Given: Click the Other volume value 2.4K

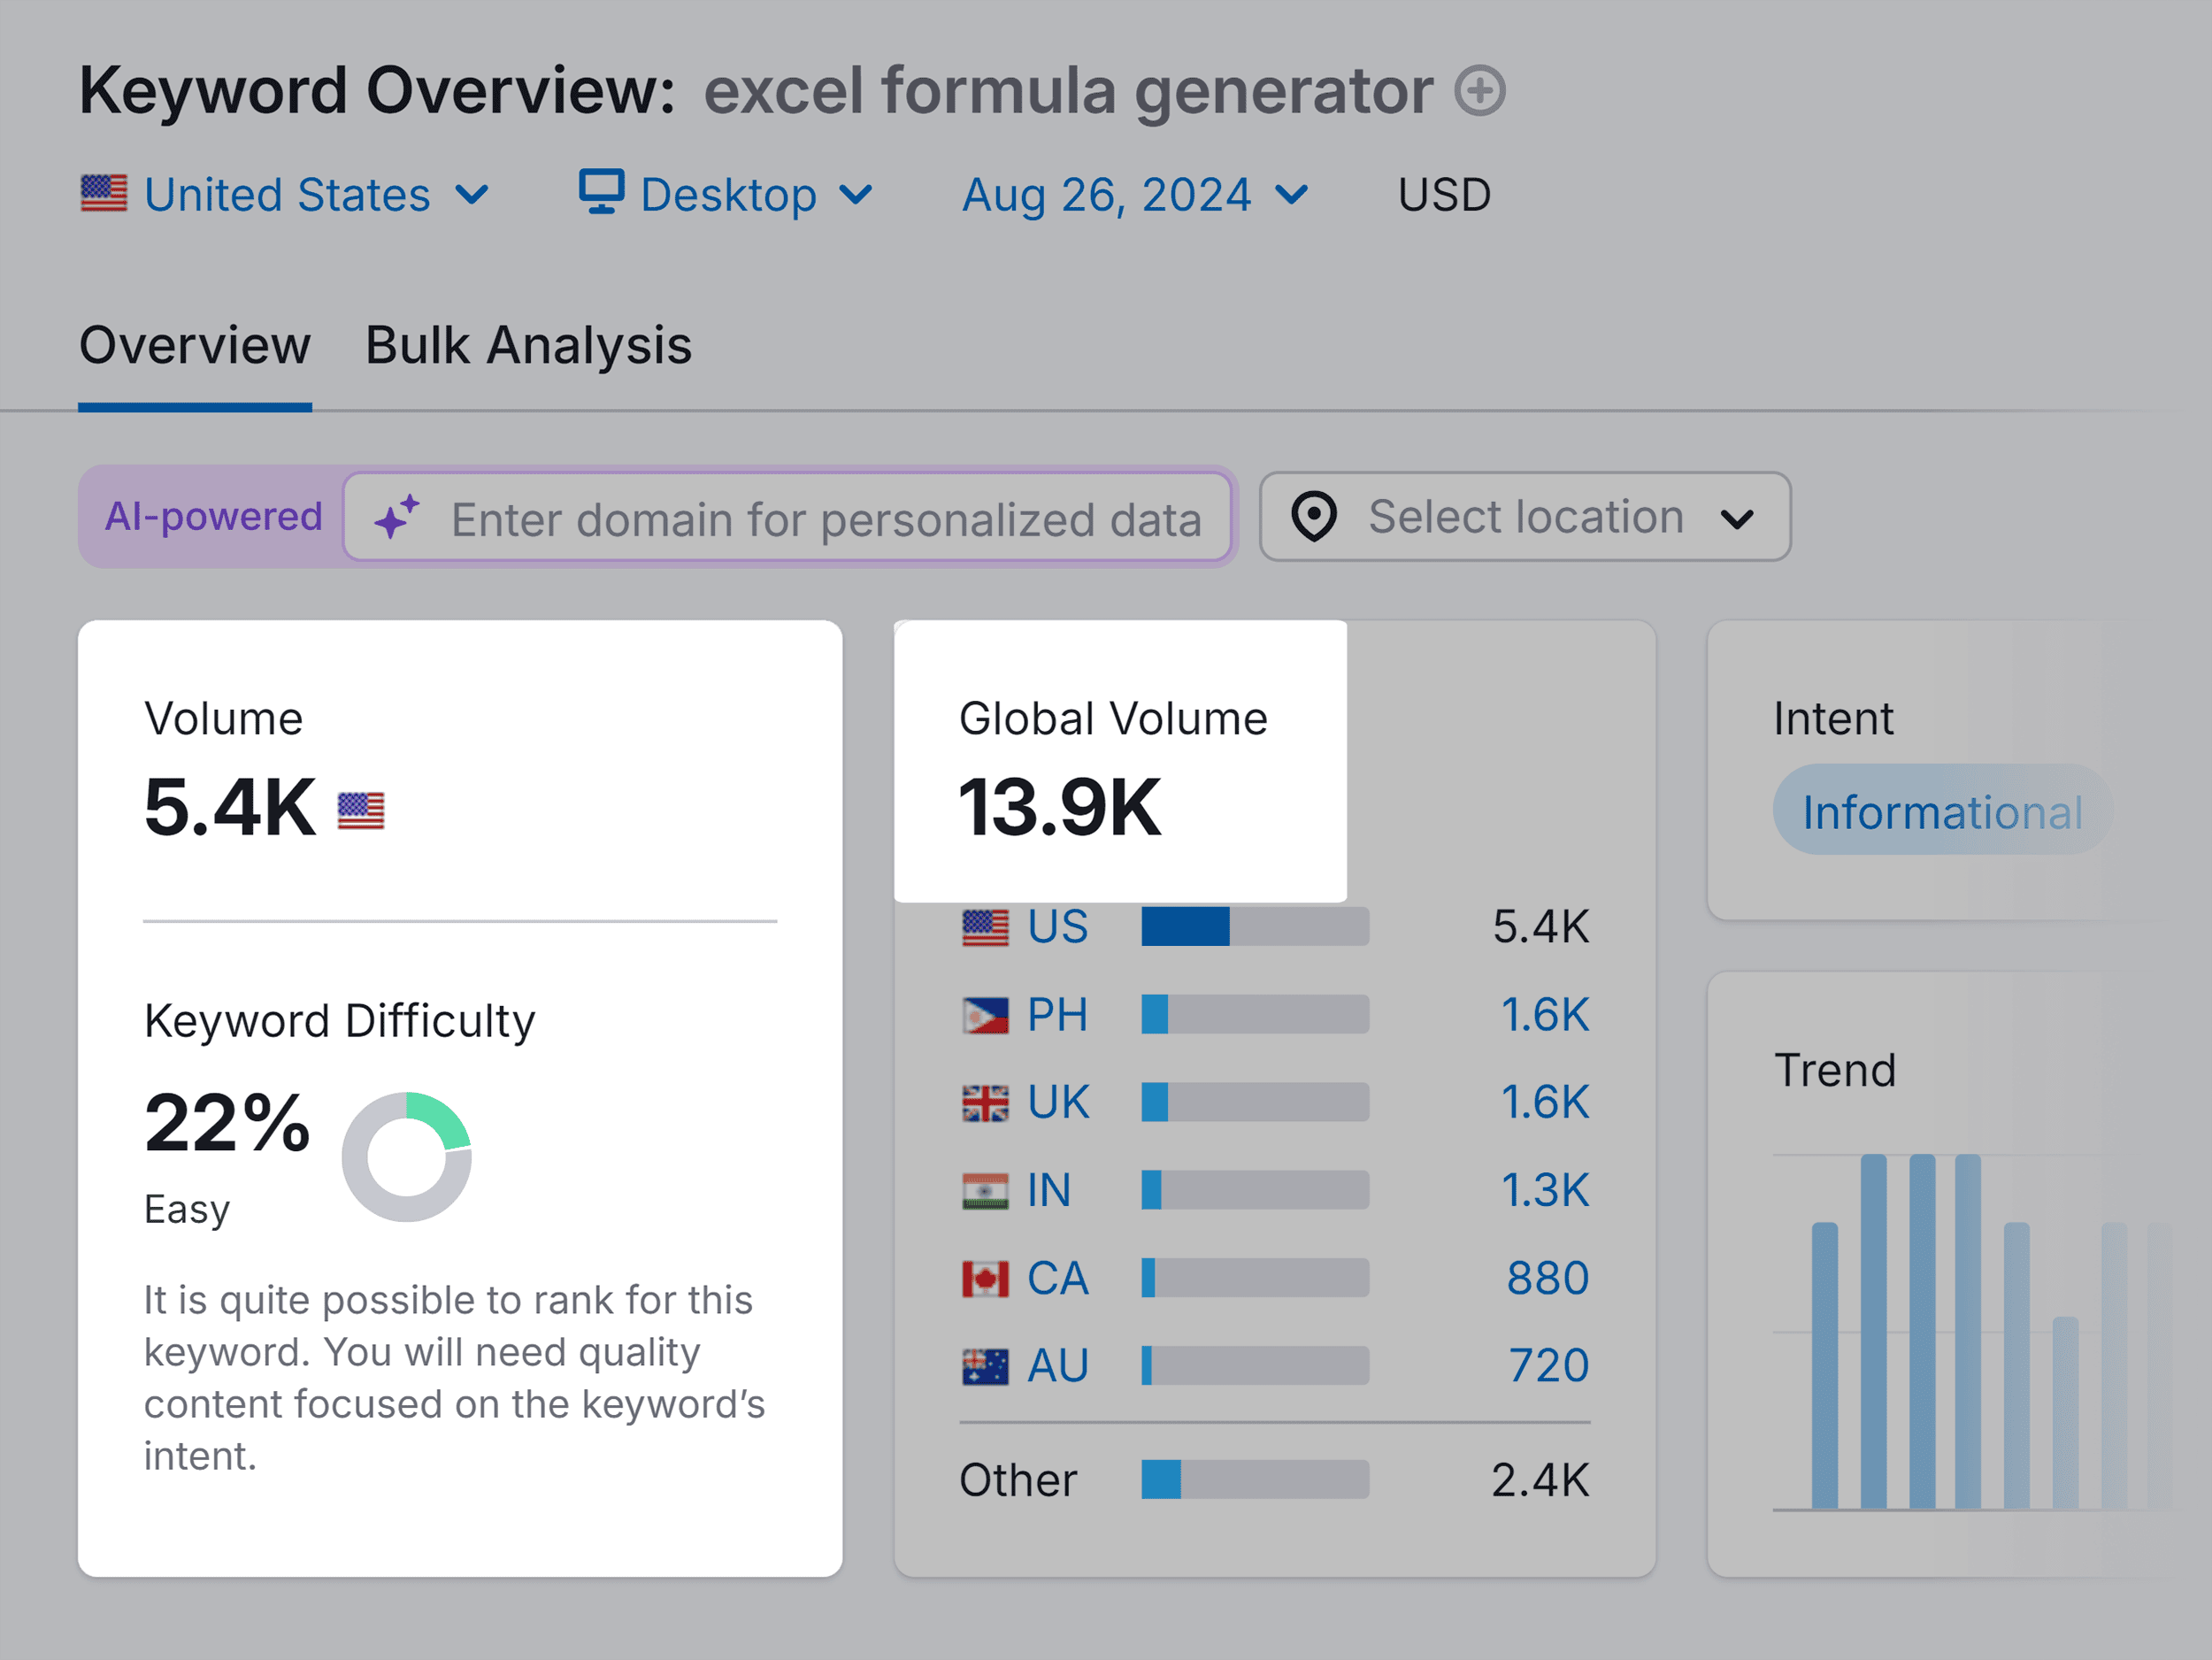Looking at the screenshot, I should coord(1540,1480).
